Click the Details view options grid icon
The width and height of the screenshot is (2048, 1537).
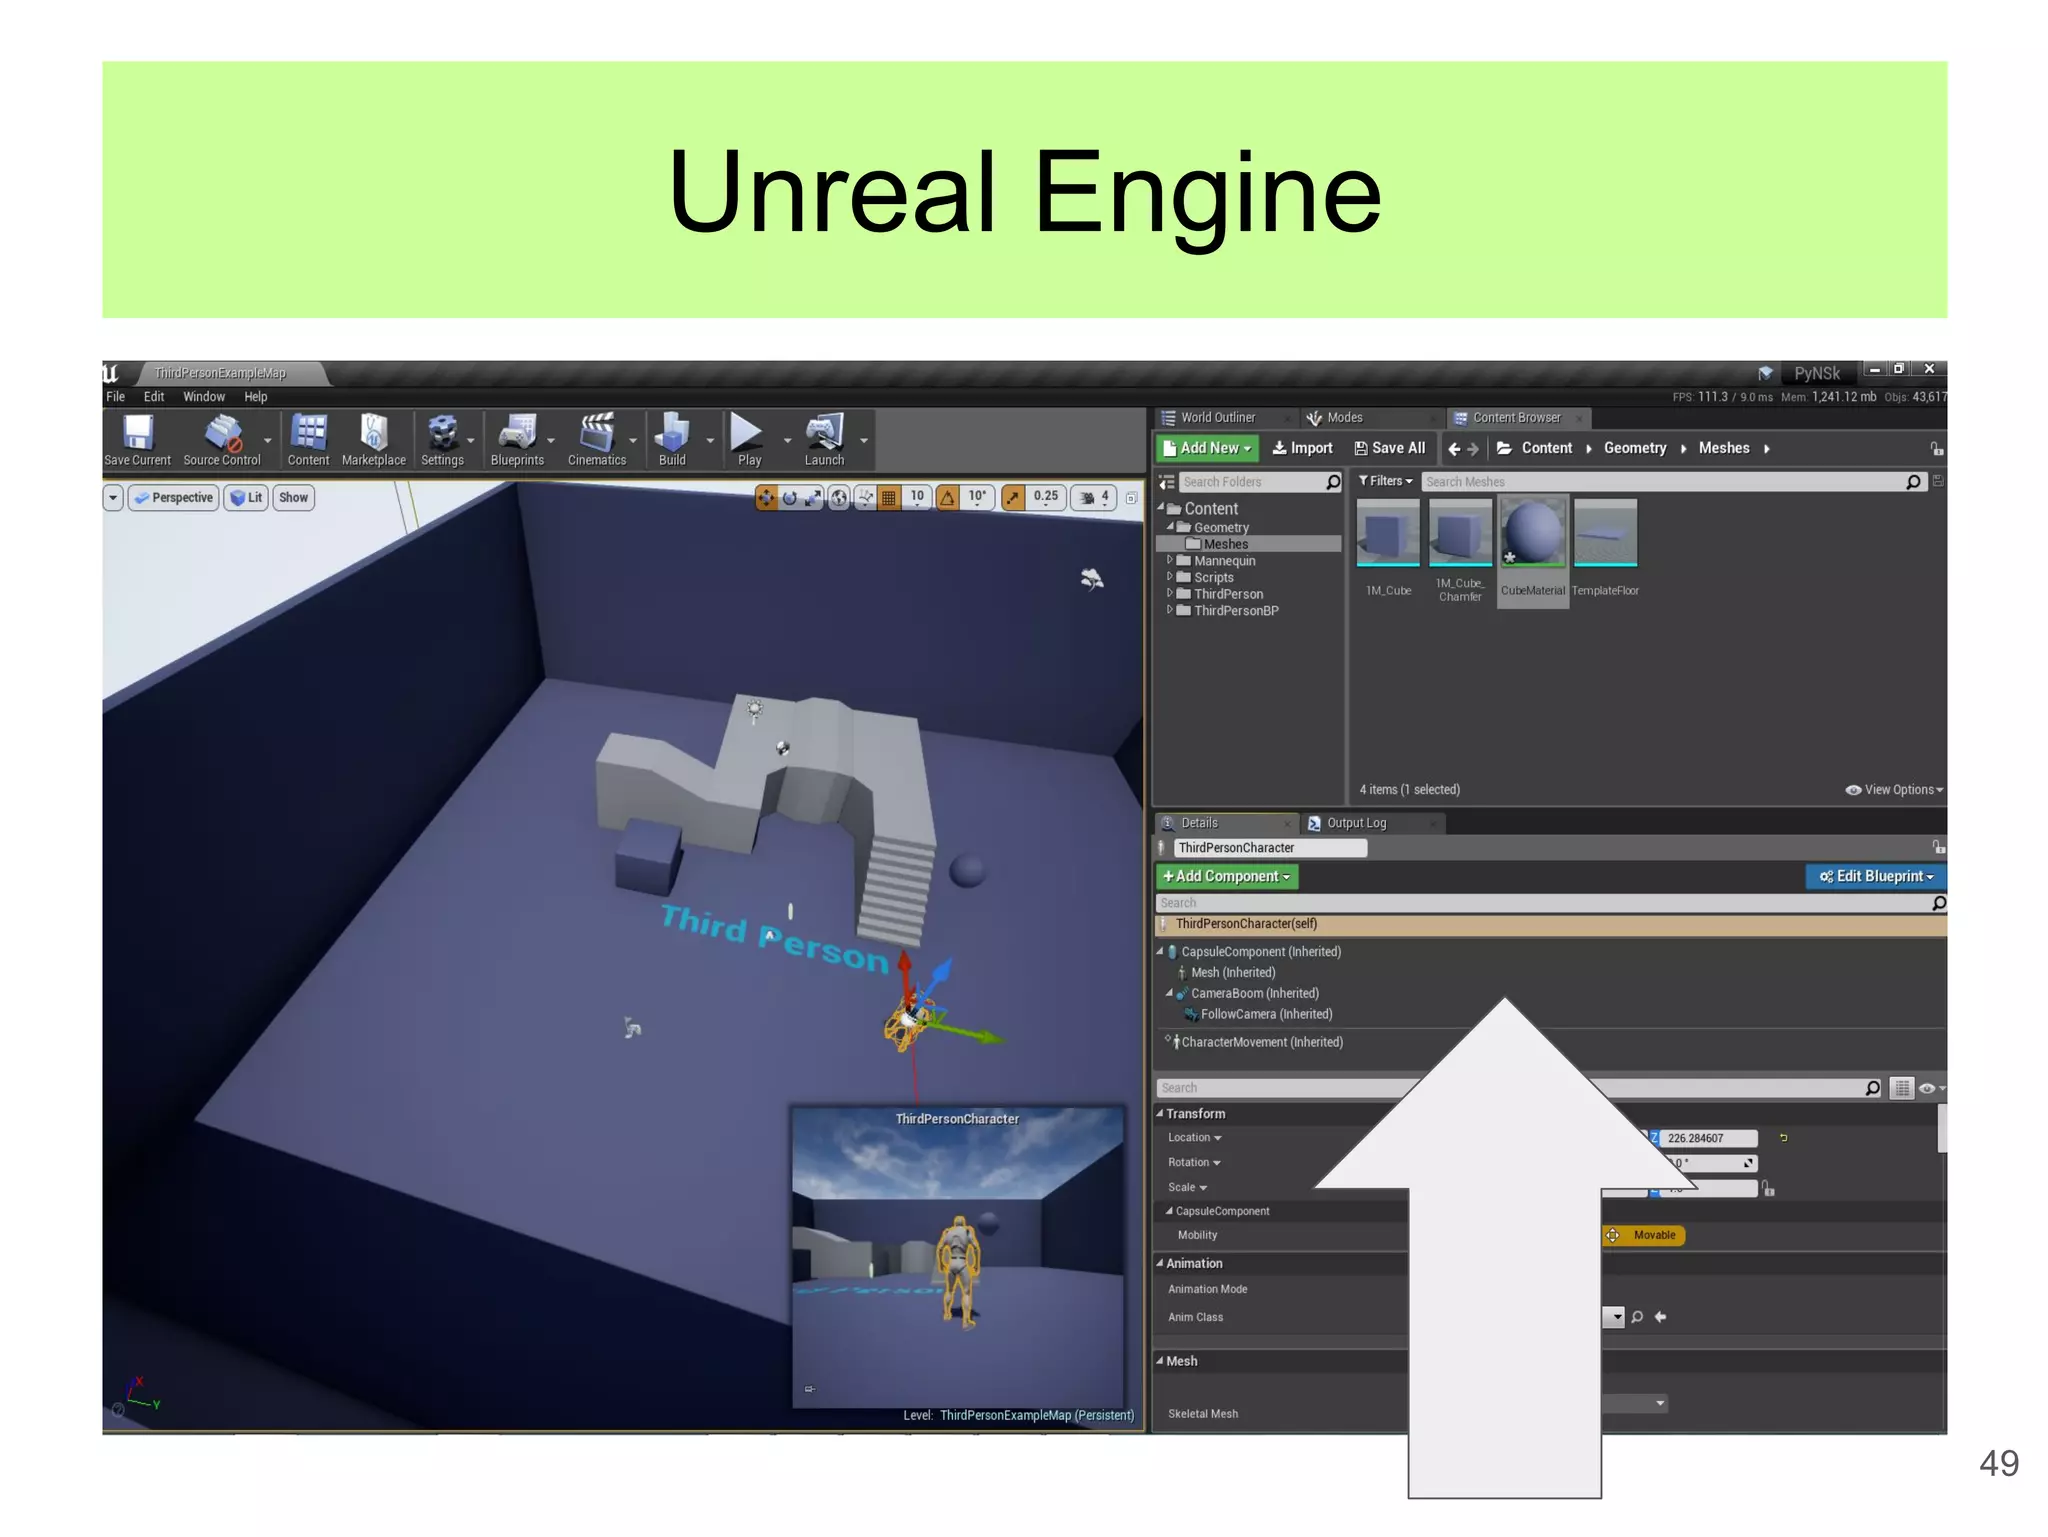(1901, 1088)
